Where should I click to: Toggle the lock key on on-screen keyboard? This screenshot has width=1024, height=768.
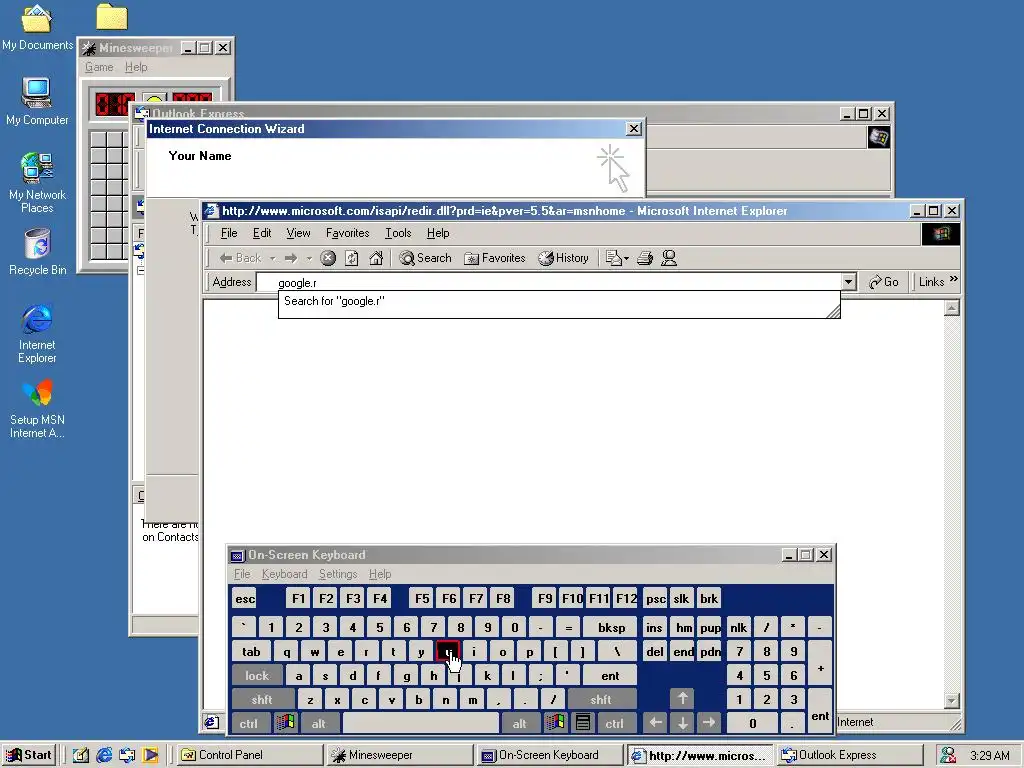(x=257, y=675)
